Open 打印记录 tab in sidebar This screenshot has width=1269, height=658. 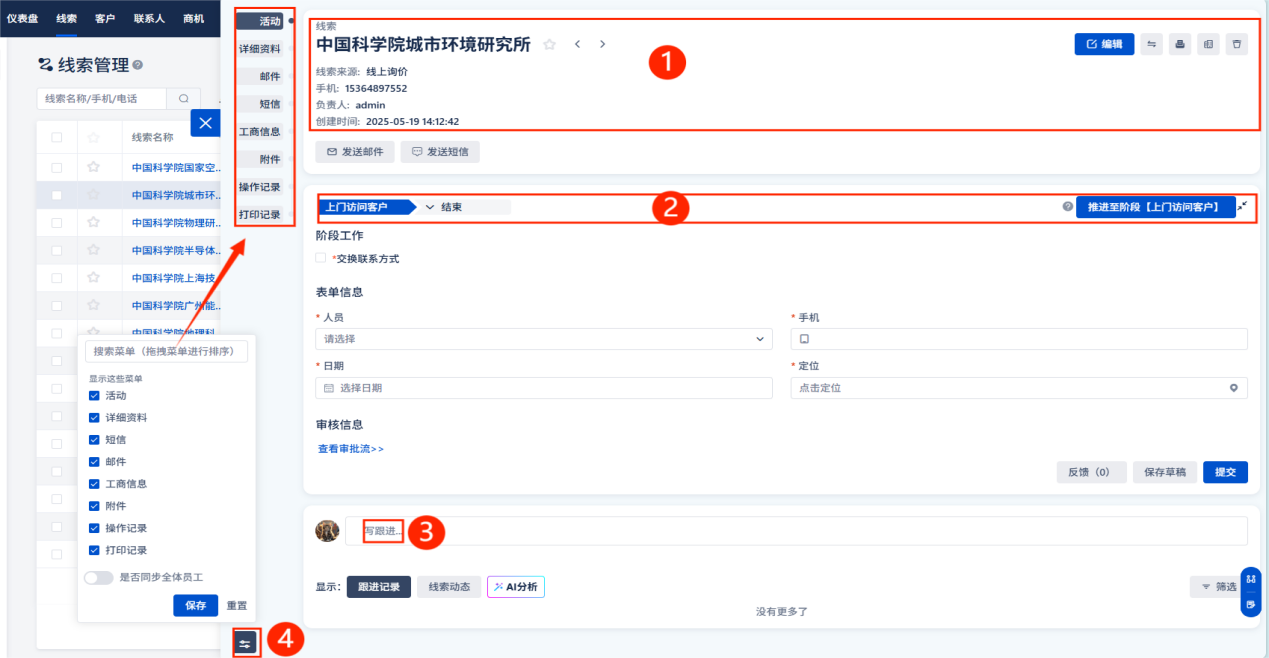(x=260, y=215)
